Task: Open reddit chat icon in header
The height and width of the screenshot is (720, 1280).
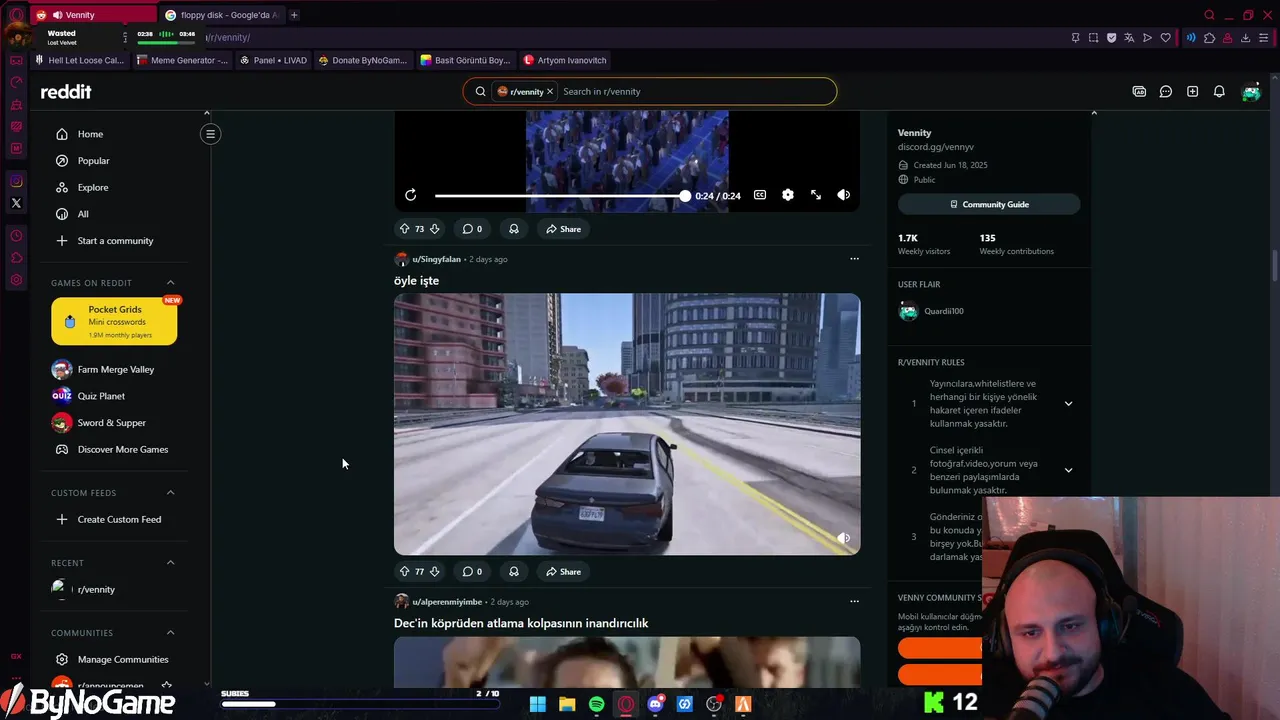Action: pyautogui.click(x=1166, y=92)
